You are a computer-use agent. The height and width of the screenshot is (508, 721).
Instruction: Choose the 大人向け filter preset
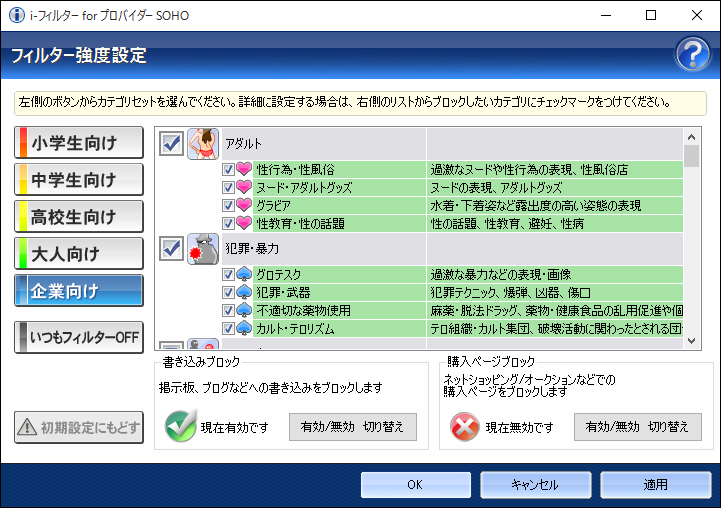pos(79,252)
